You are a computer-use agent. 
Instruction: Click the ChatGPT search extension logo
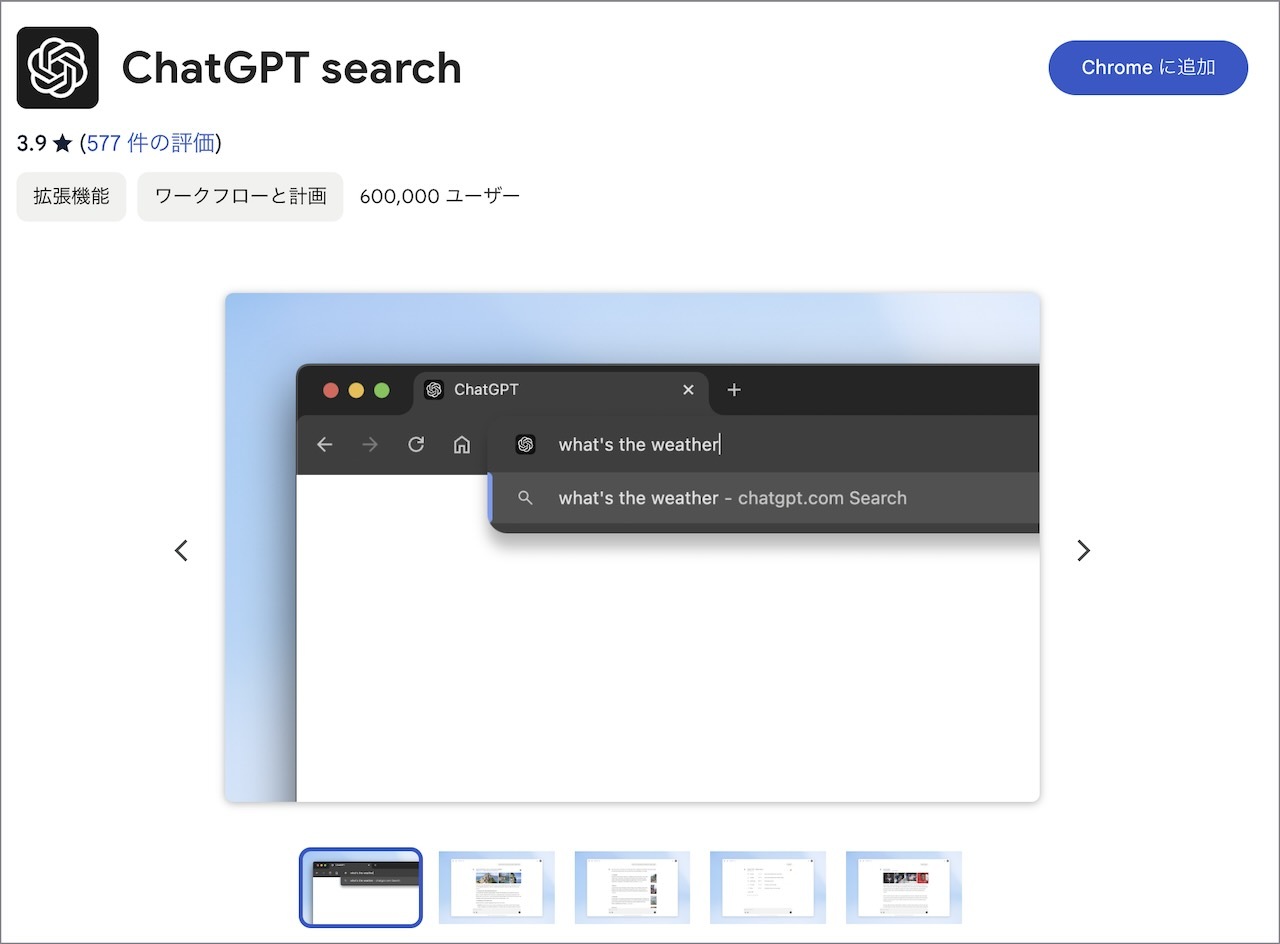(58, 68)
